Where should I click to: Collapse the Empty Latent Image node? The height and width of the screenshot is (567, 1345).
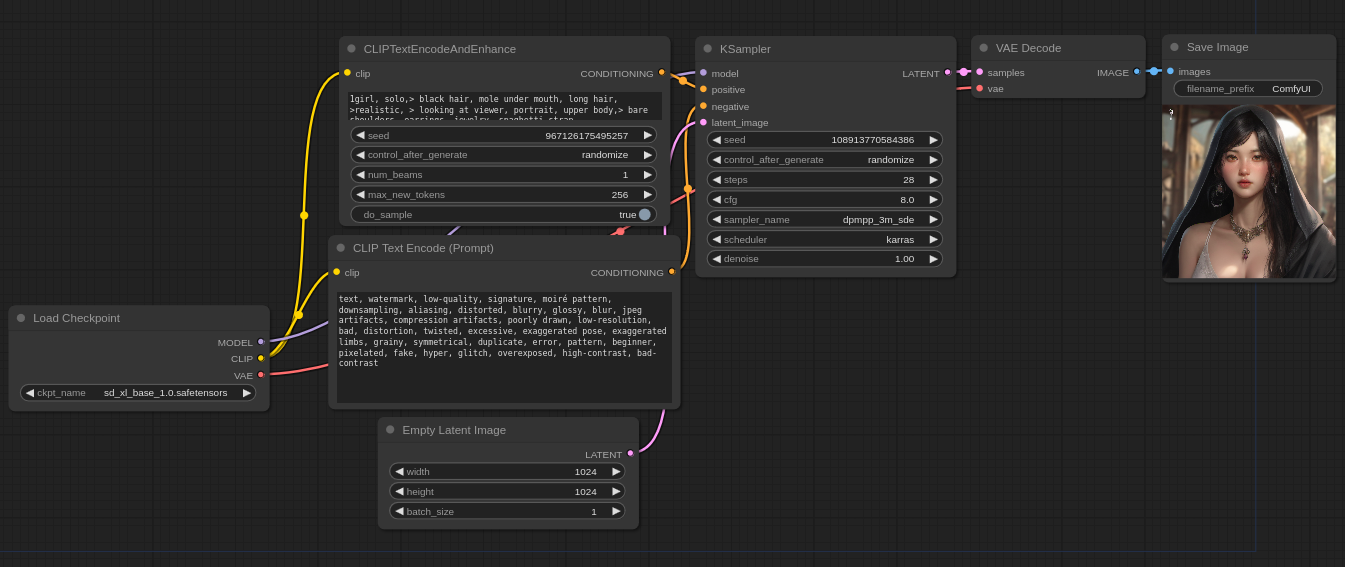tap(390, 430)
